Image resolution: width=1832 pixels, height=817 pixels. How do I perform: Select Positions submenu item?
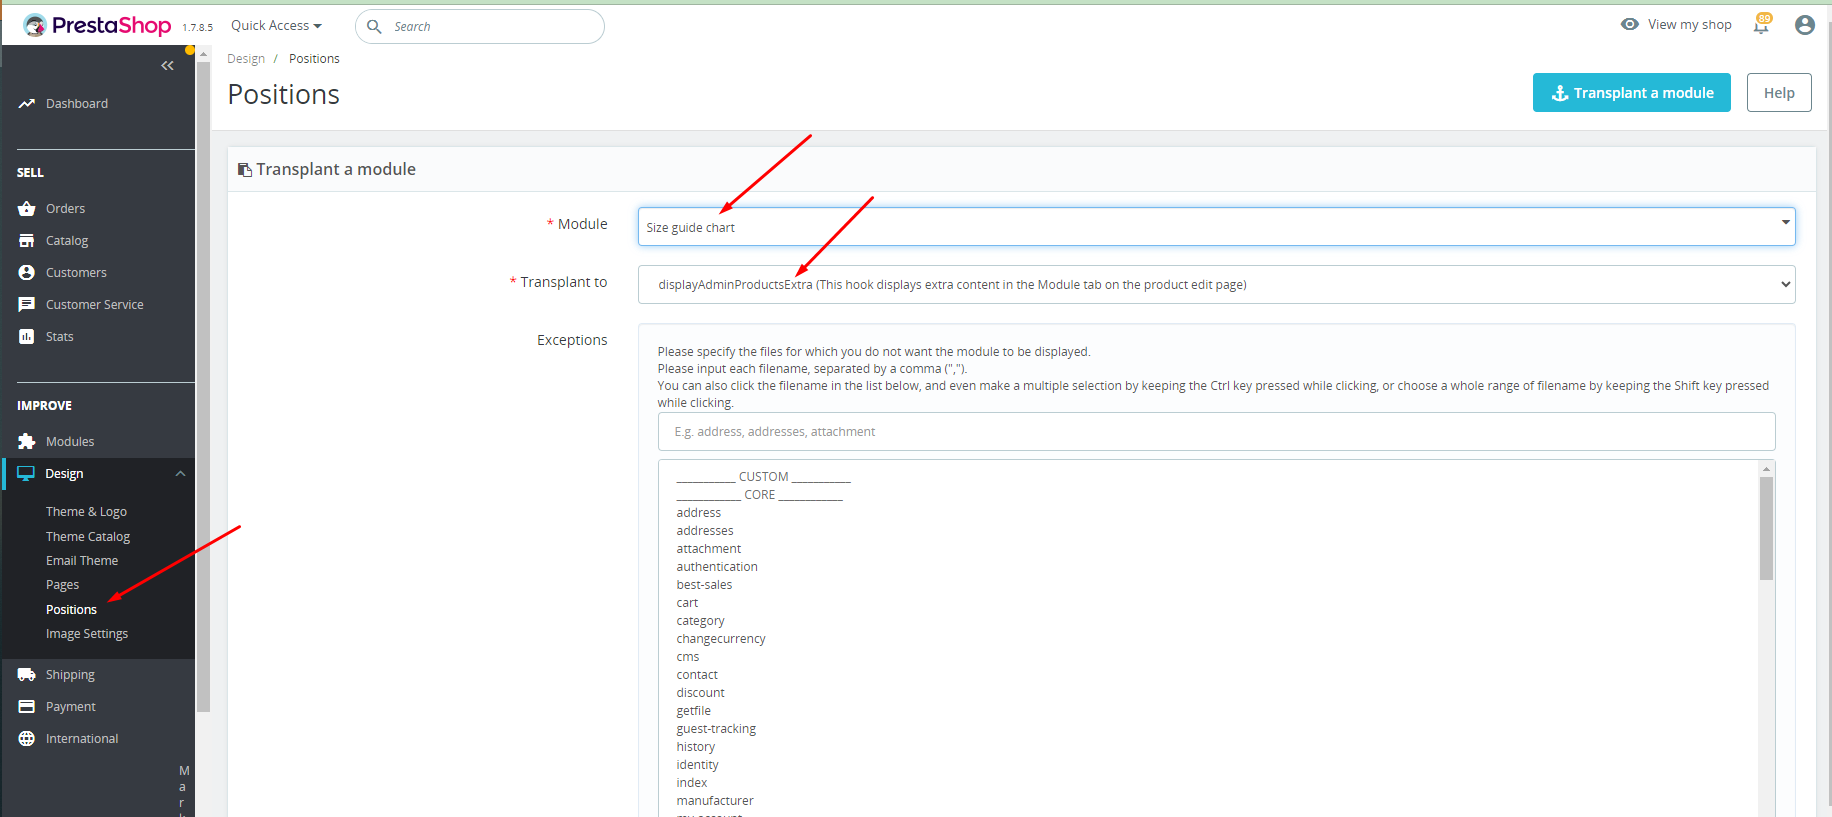(71, 610)
